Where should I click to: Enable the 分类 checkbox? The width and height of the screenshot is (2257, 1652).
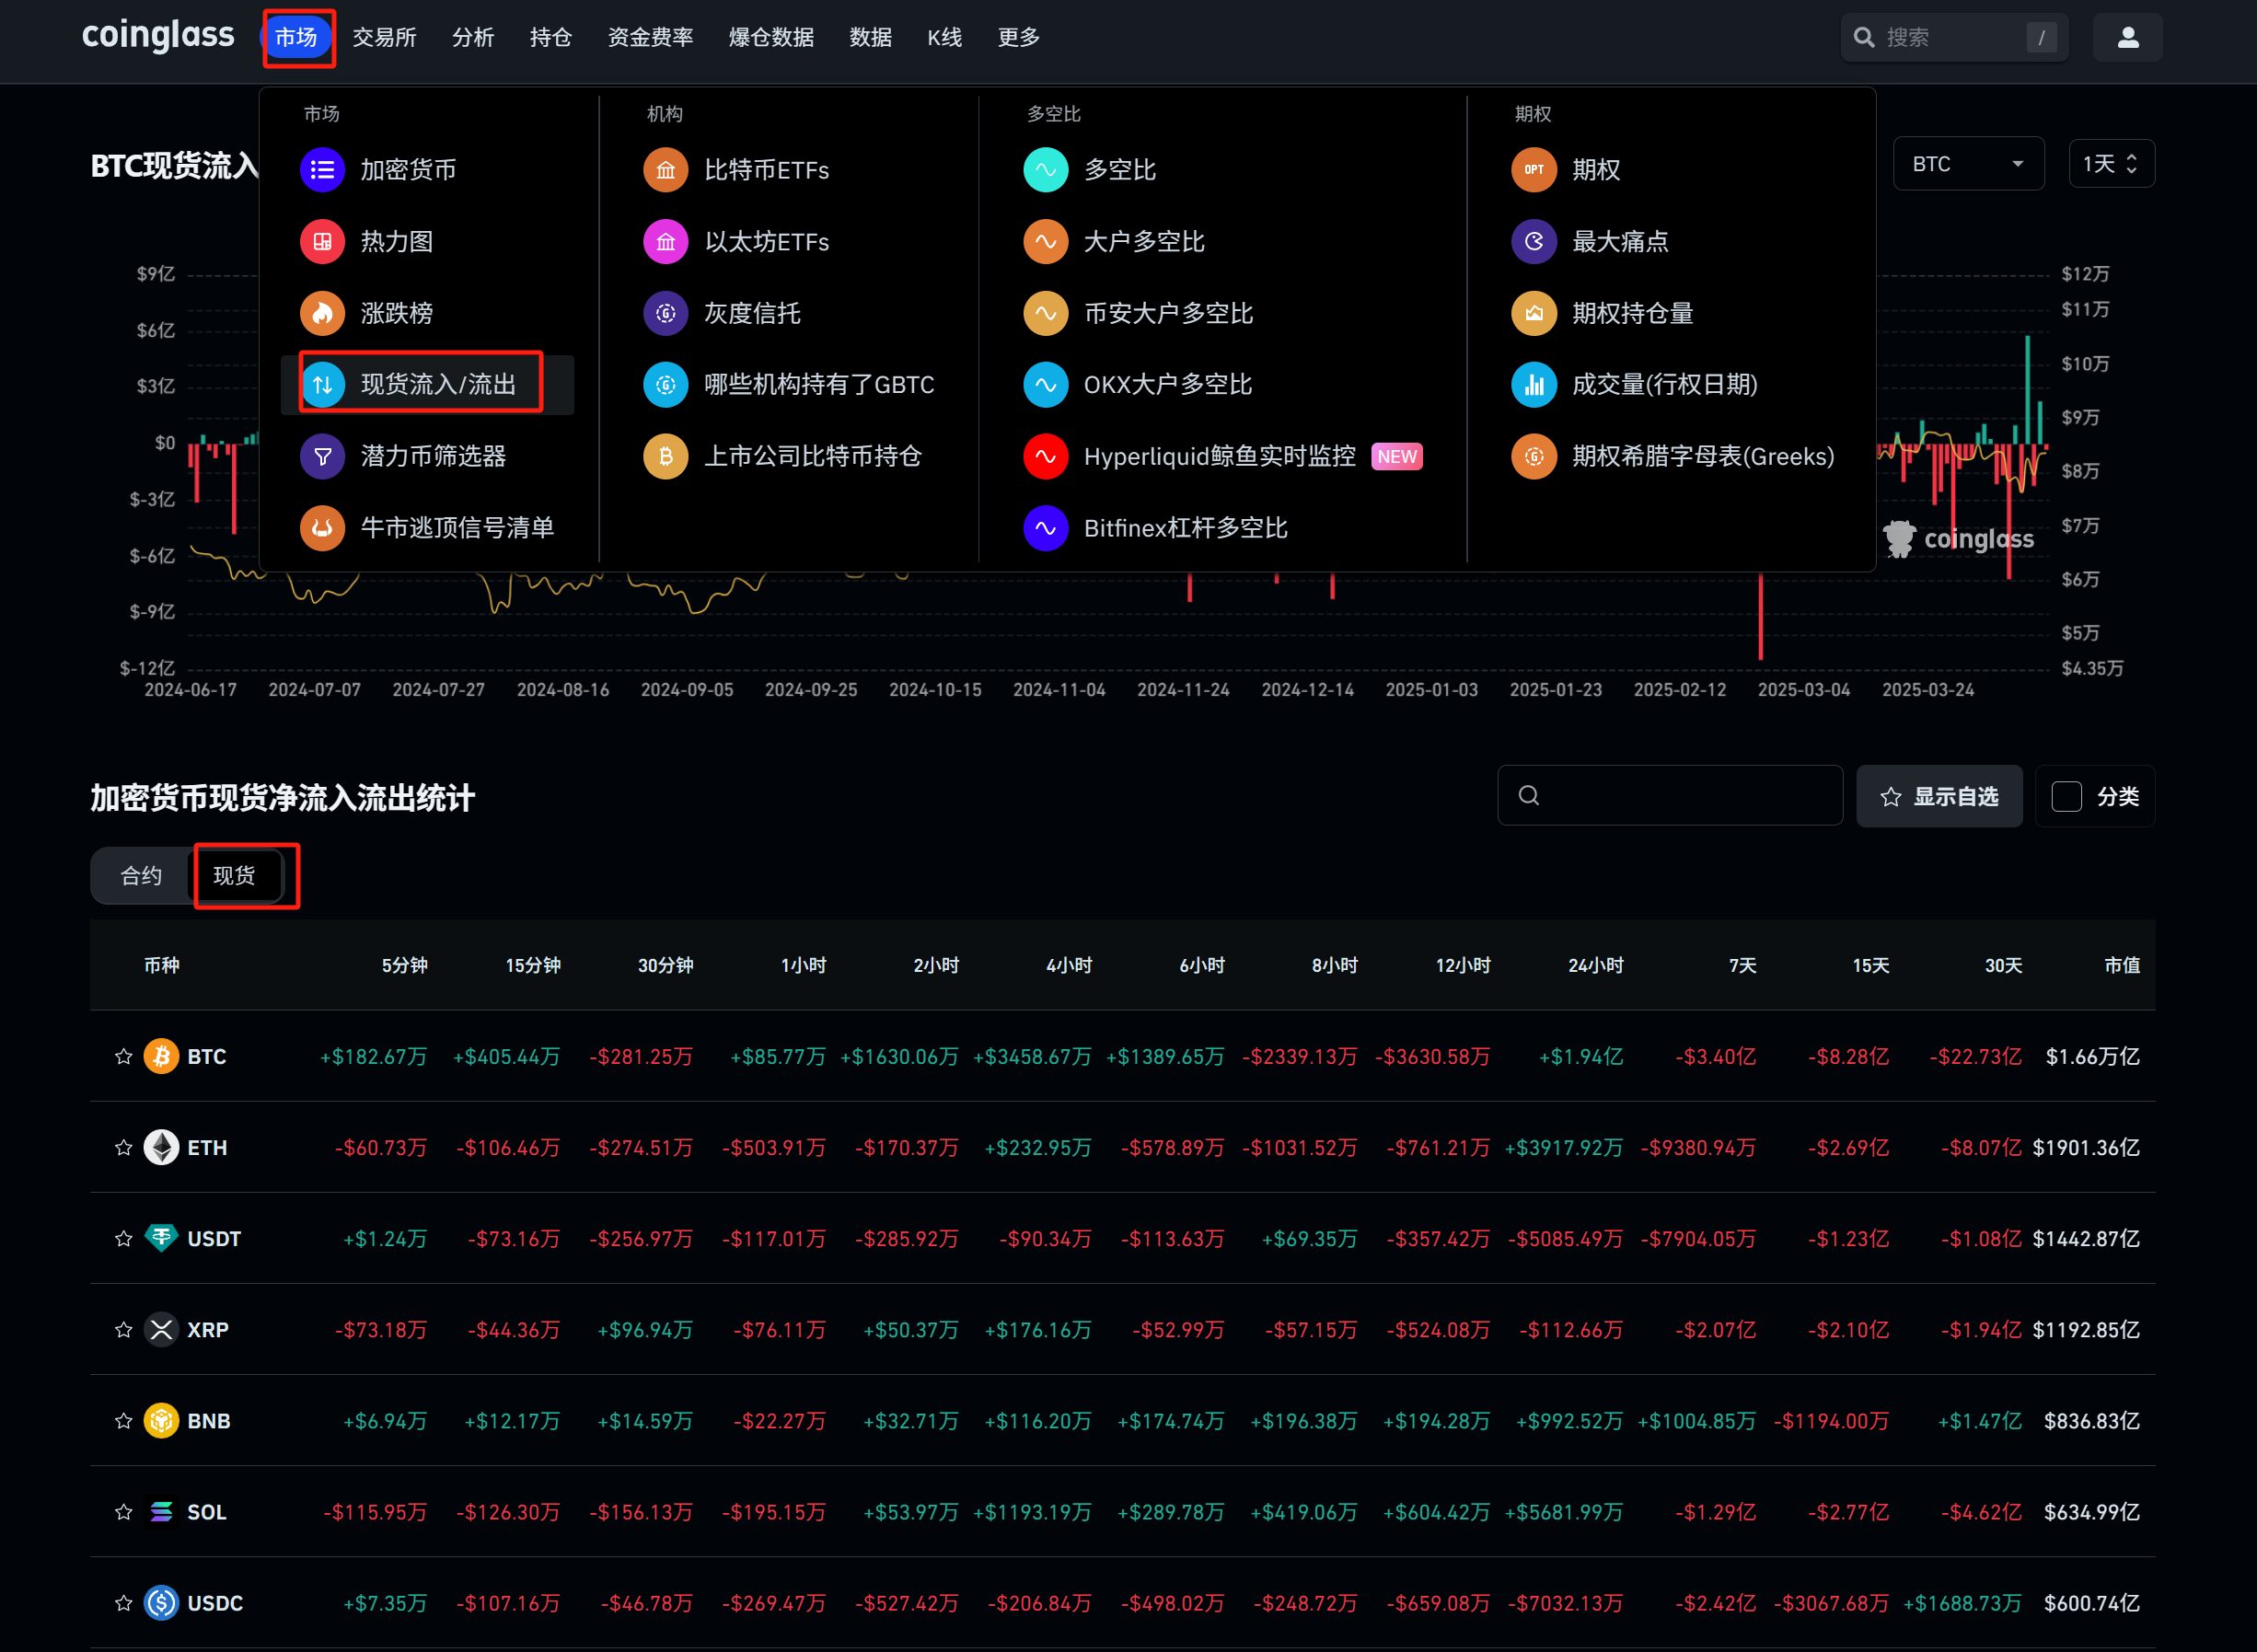(x=2066, y=797)
